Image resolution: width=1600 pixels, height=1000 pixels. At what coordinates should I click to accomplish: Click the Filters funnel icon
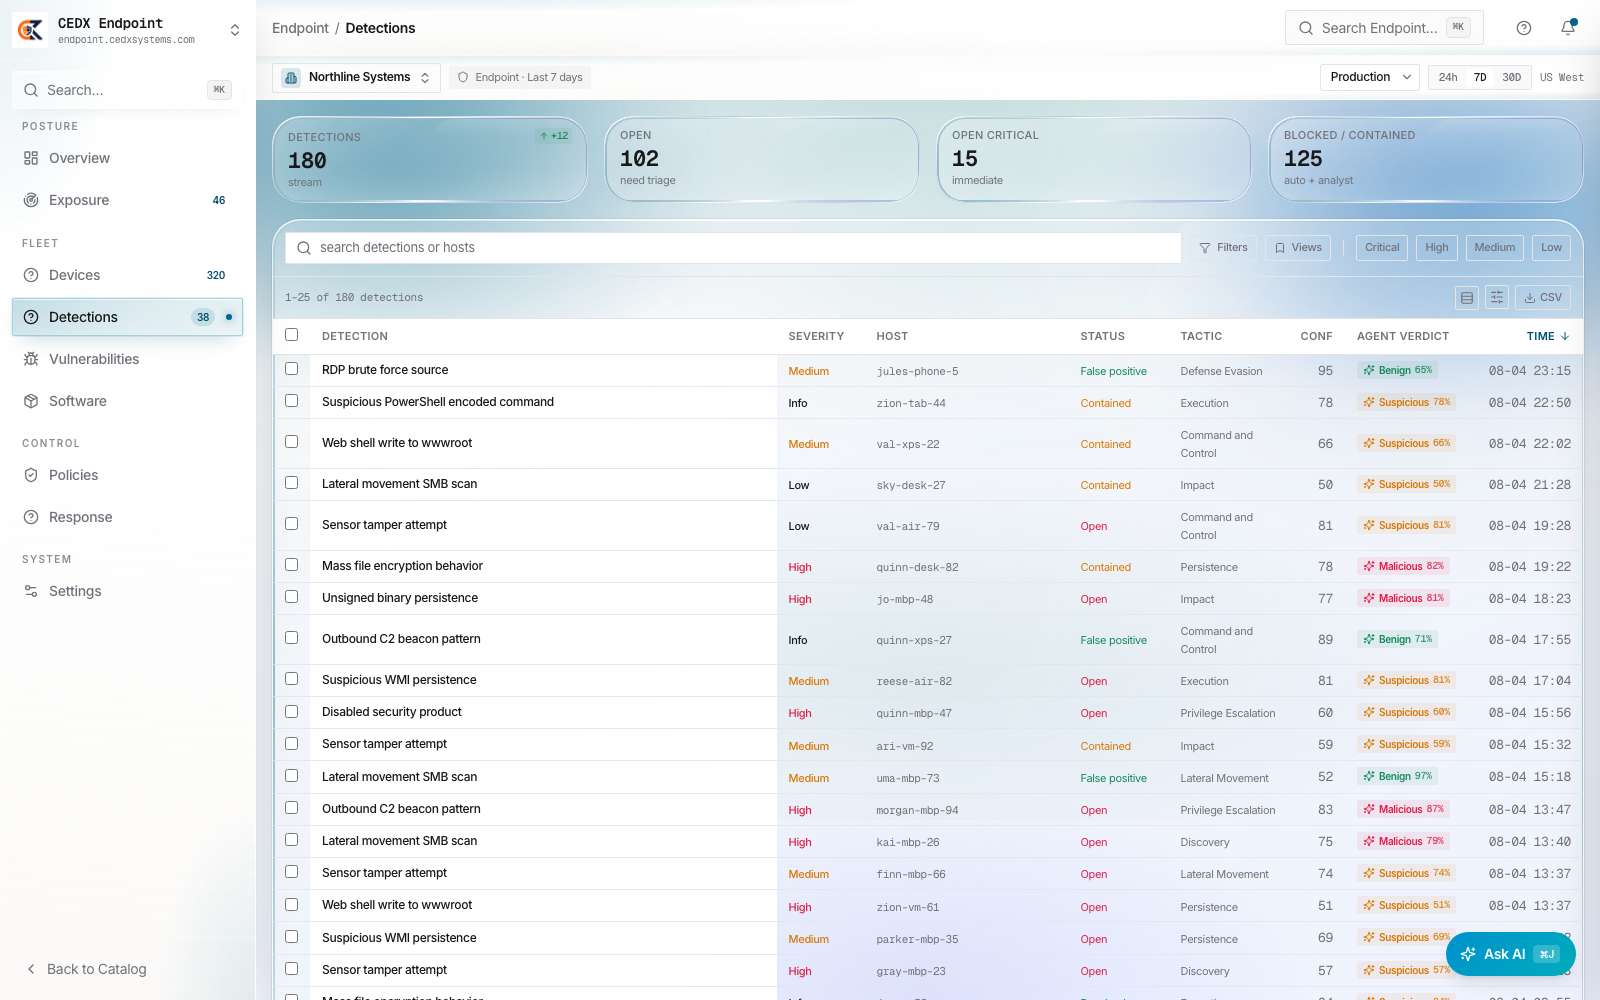[x=1205, y=248]
